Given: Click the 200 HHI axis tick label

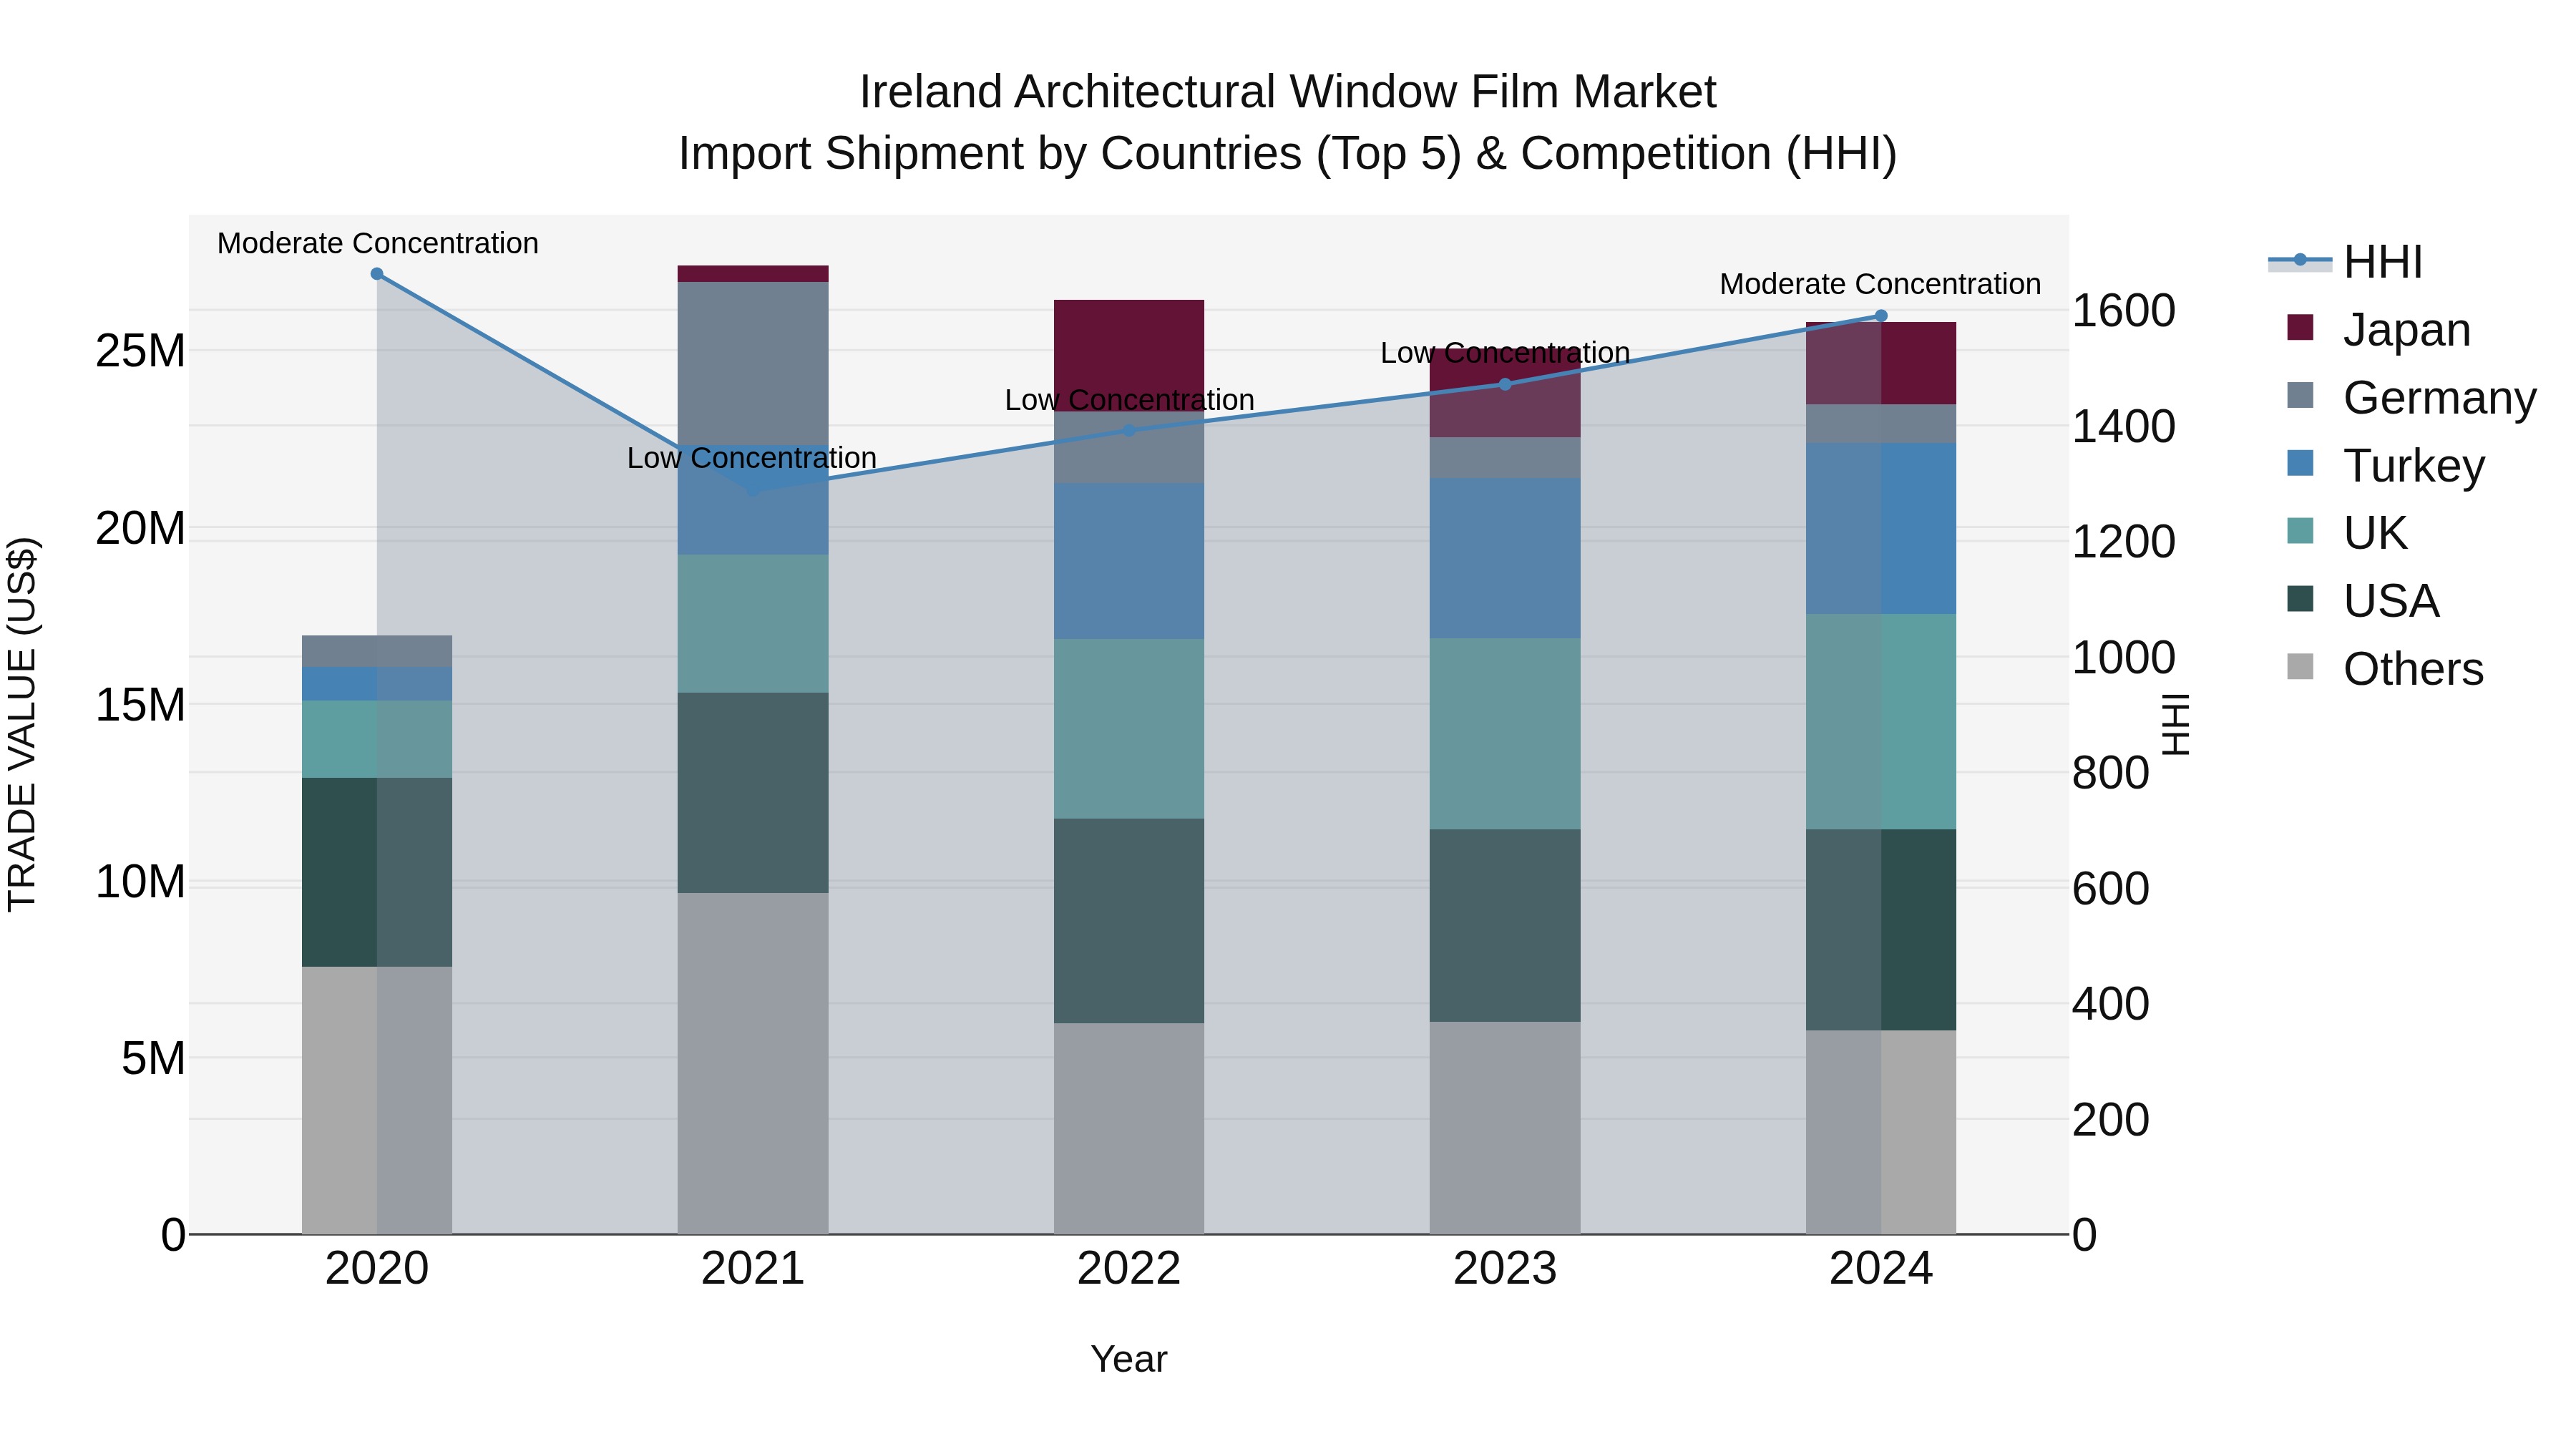Looking at the screenshot, I should pos(2110,1120).
